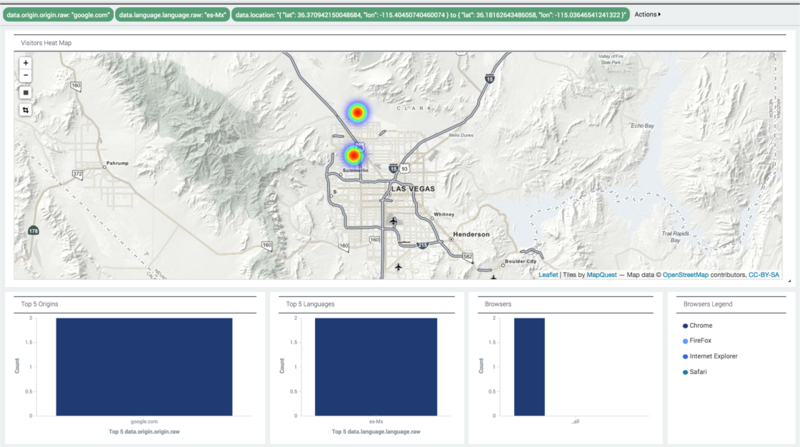Click the es-Mx bar in Top 5 Languages
Screen dimensions: 800x447
(376, 367)
